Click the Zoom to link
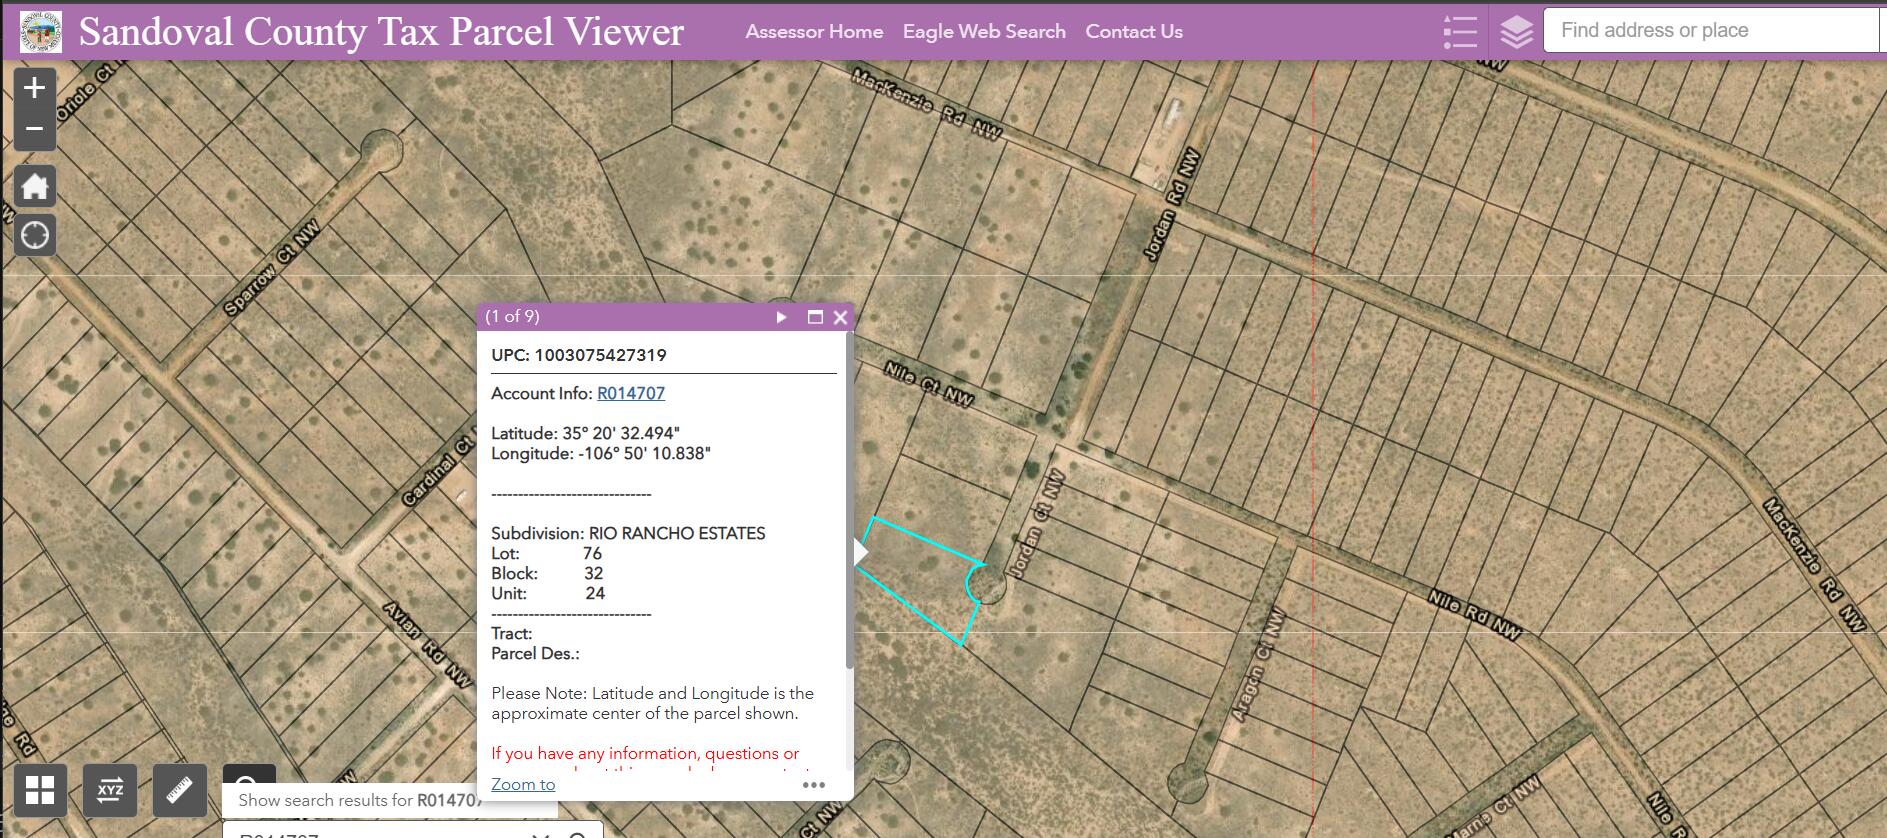 pos(523,784)
